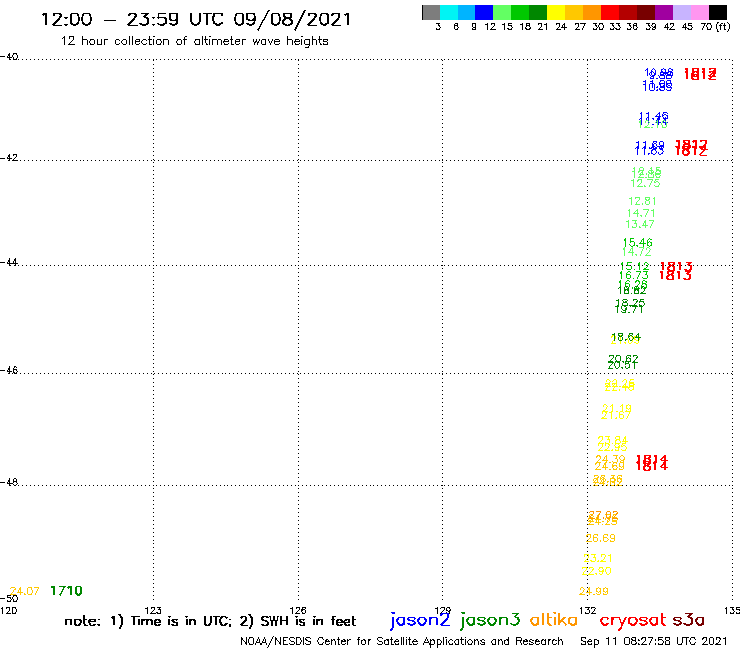Screen dimensions: 740x650
Task: Click the latitude axis label -48
Action: click(x=9, y=482)
